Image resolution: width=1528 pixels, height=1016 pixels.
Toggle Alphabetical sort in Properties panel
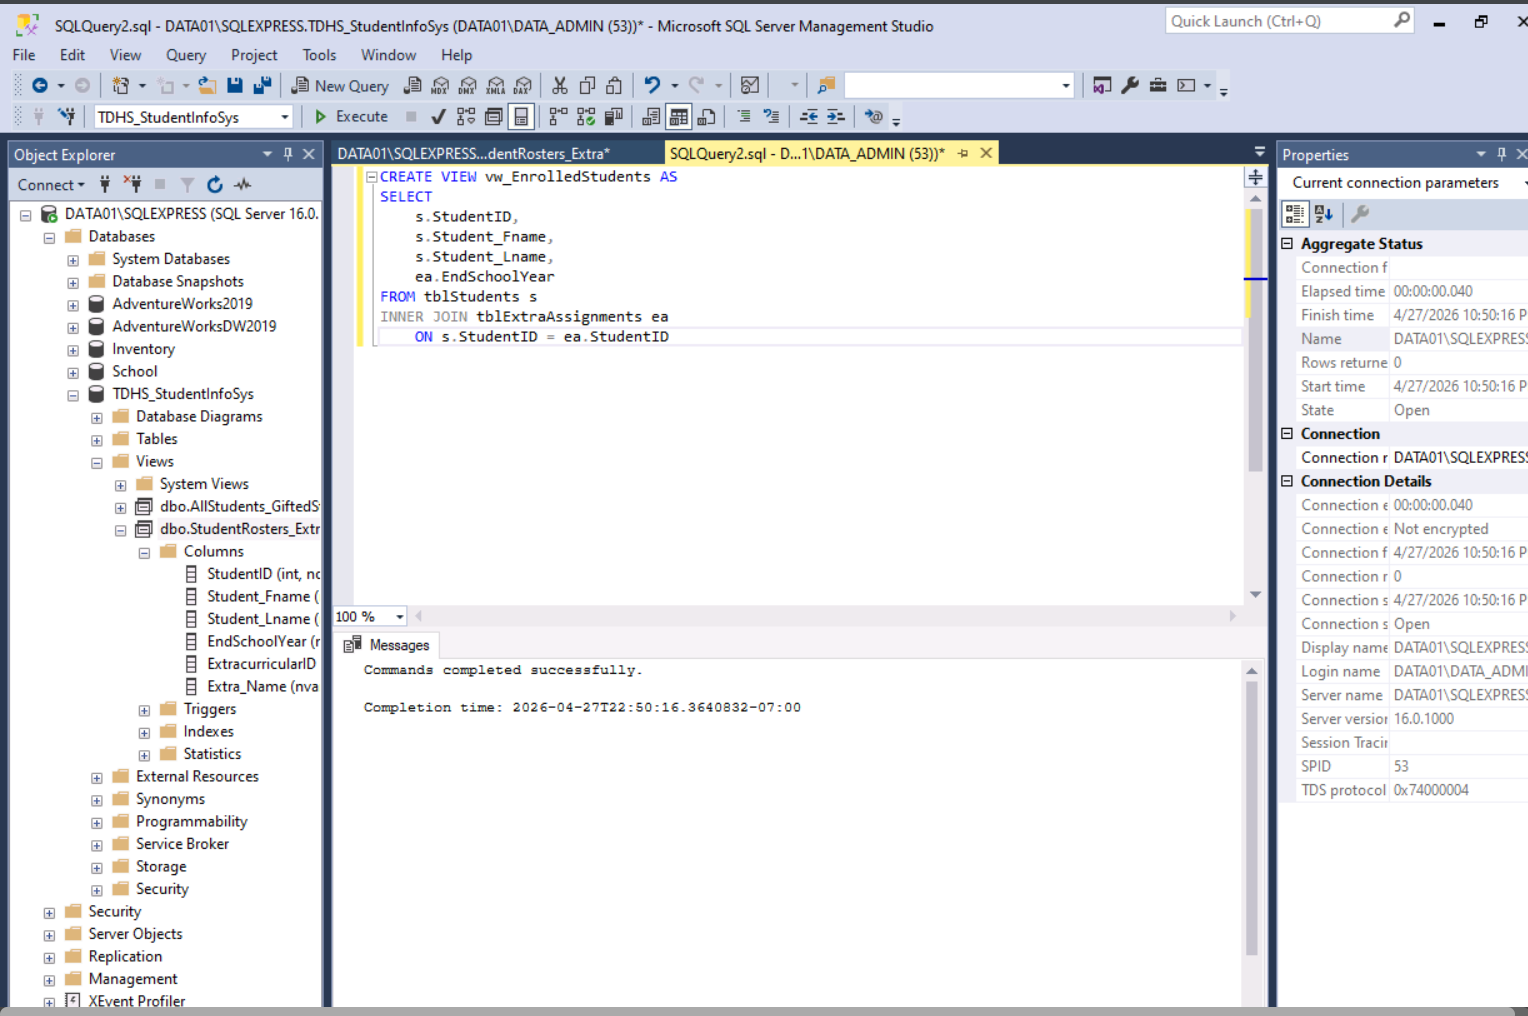click(x=1324, y=214)
